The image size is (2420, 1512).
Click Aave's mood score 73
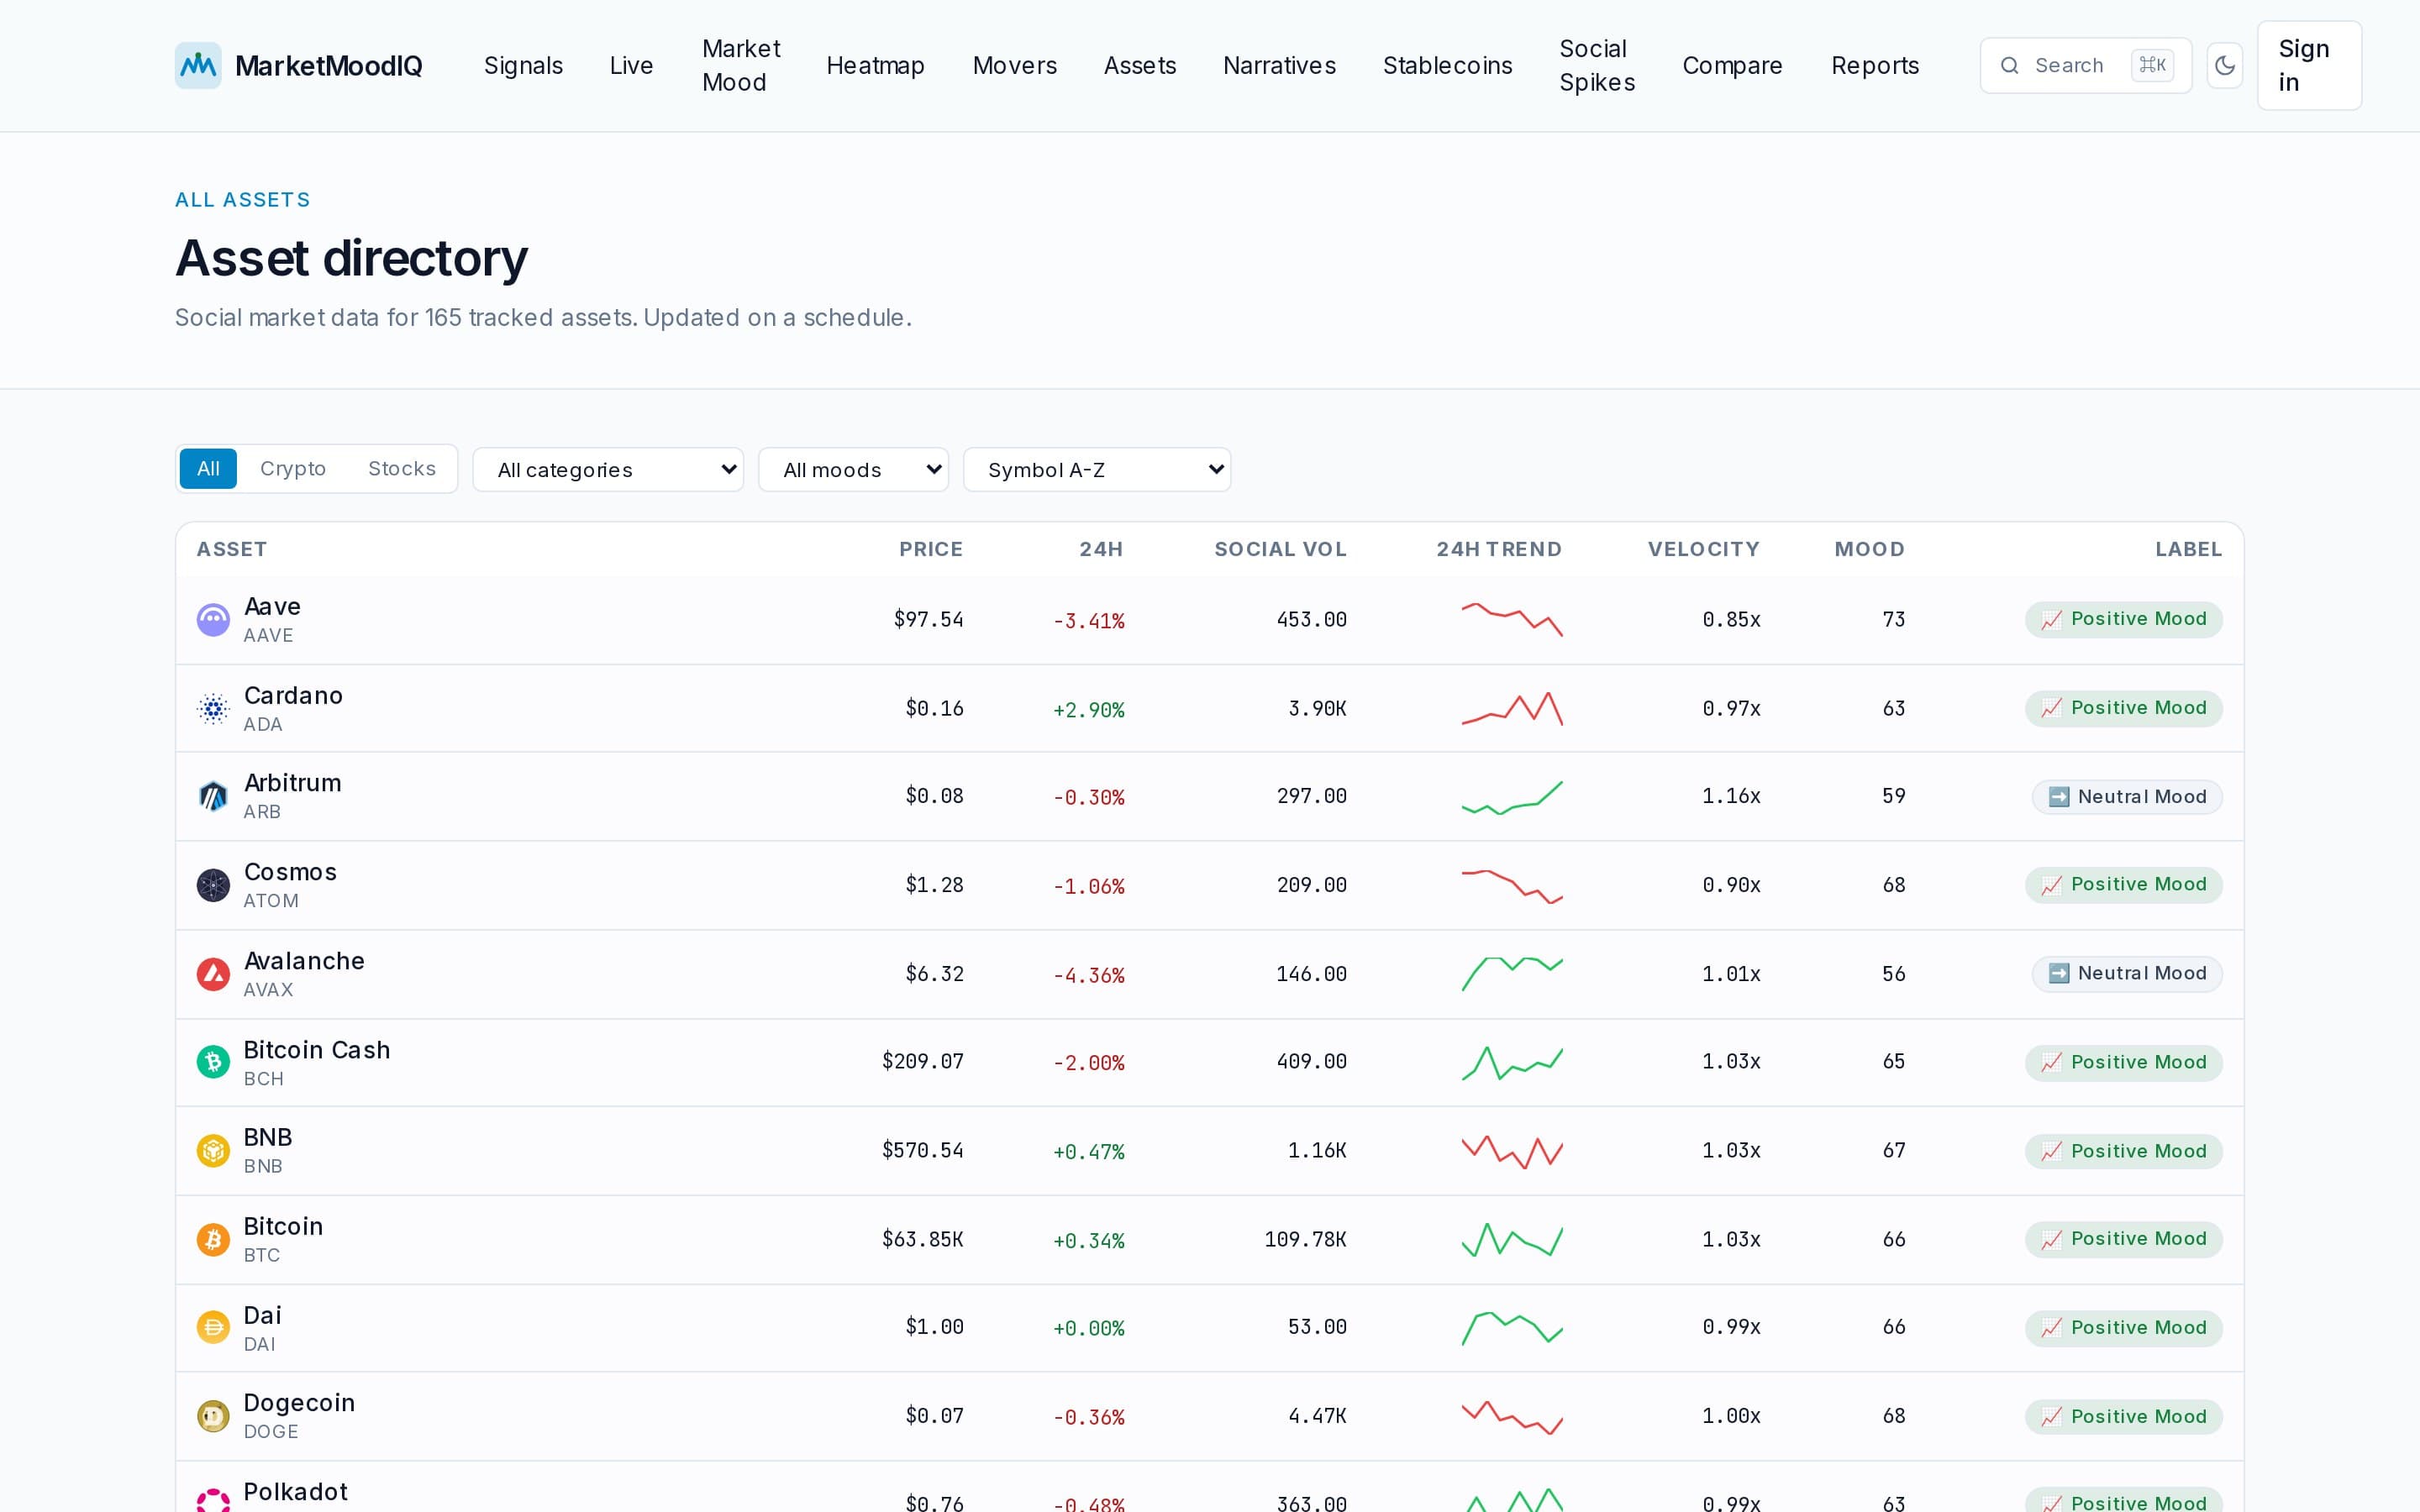tap(1893, 620)
